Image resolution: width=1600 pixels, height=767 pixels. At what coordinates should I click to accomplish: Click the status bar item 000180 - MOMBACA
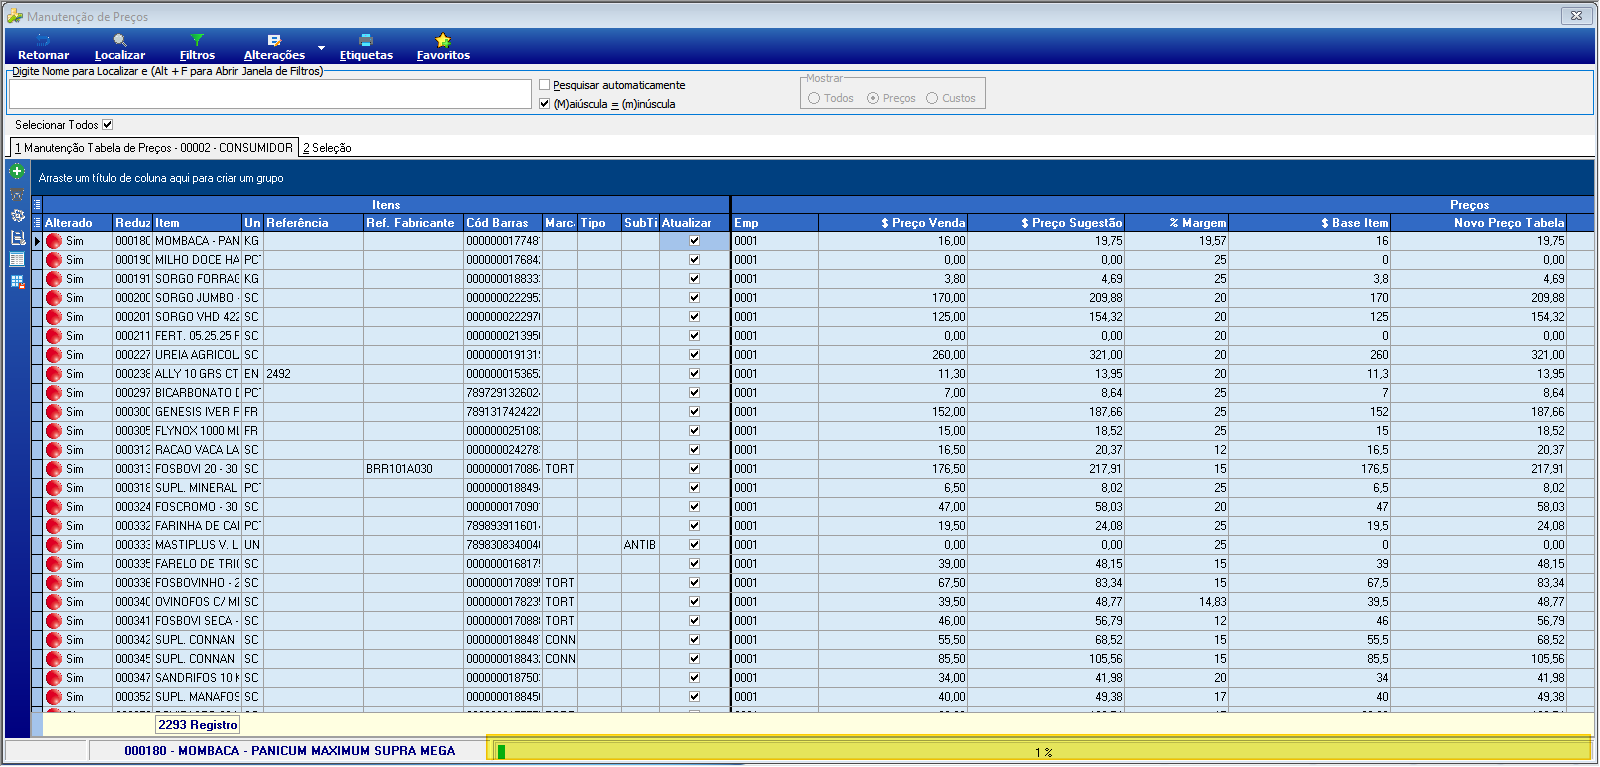(289, 751)
